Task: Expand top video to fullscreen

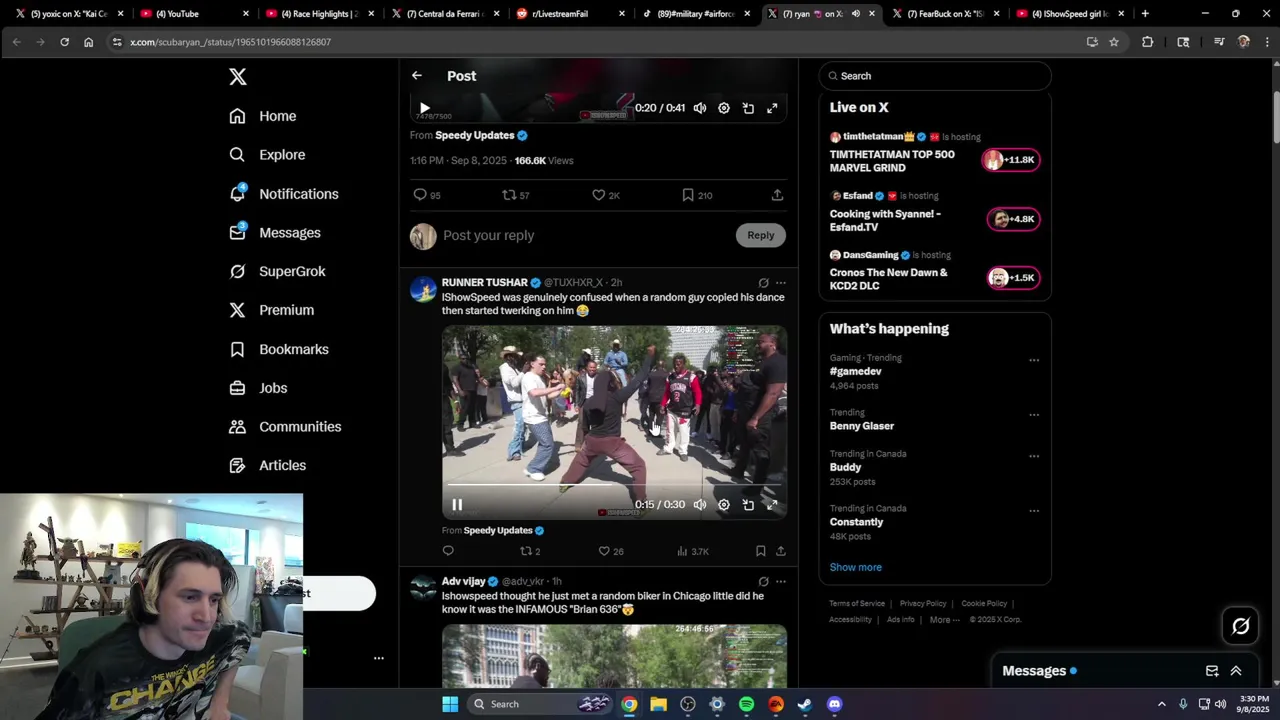Action: 772,108
